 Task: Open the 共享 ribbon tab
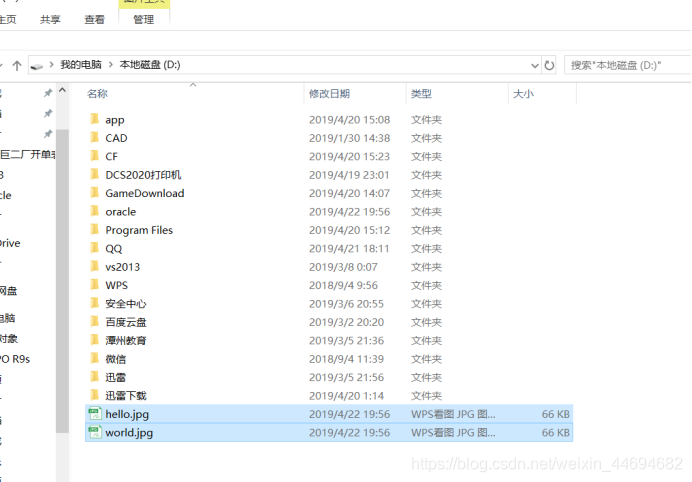(x=50, y=19)
